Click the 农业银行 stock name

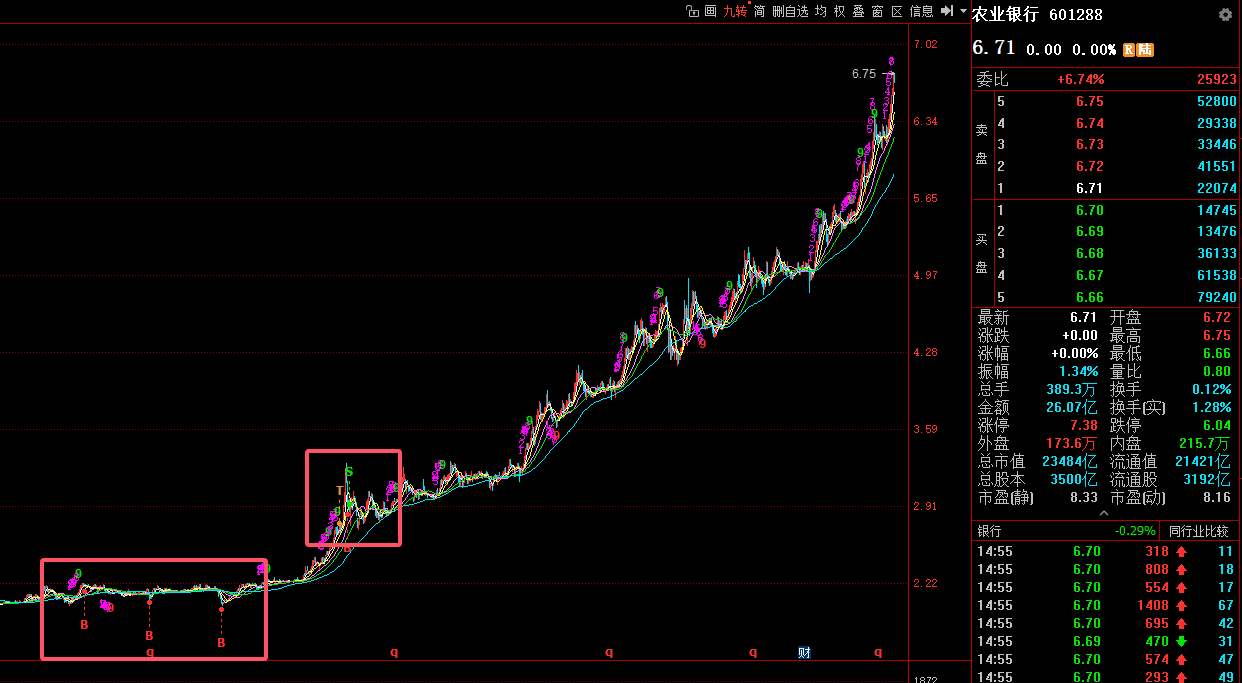coord(1005,15)
